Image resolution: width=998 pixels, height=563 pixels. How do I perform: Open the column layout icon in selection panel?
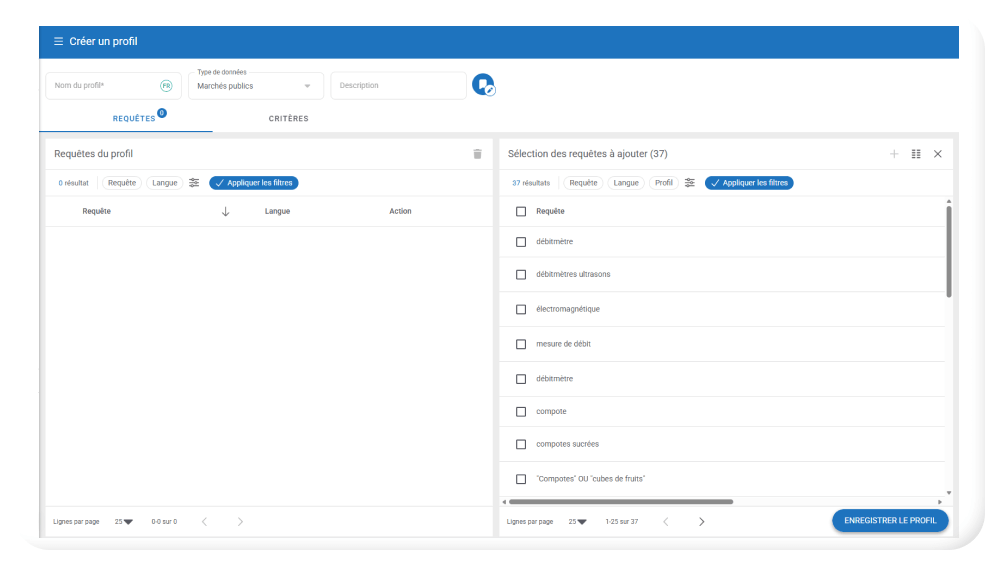pyautogui.click(x=916, y=154)
